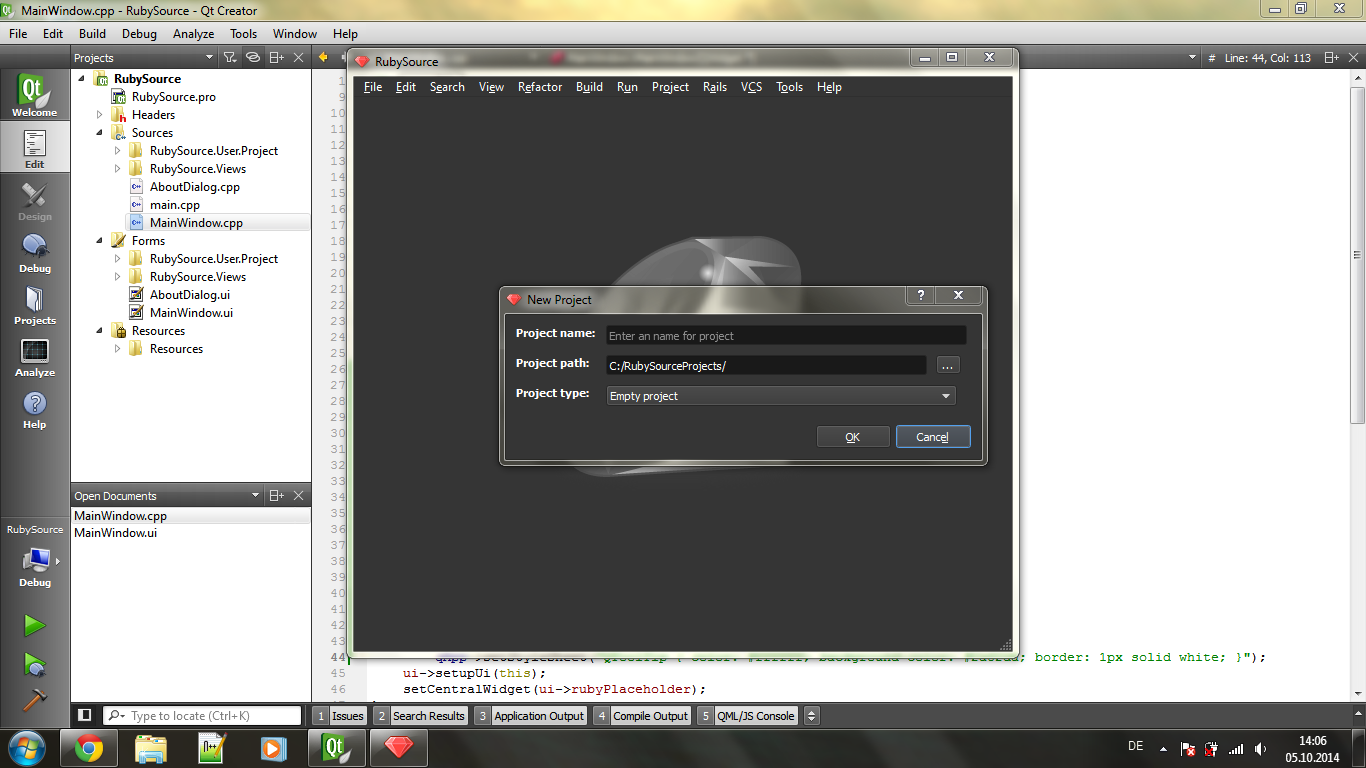Click the Windows Start button
The width and height of the screenshot is (1366, 768).
26,748
